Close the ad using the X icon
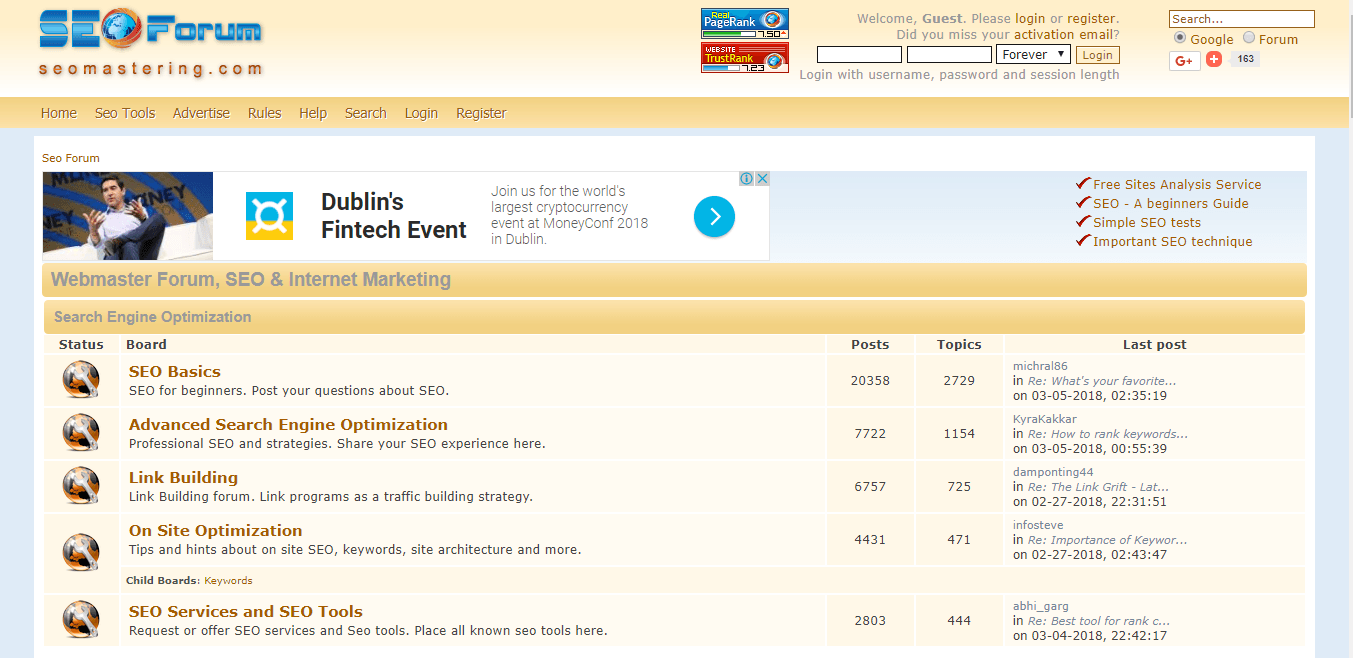Viewport: 1353px width, 658px height. [x=762, y=179]
